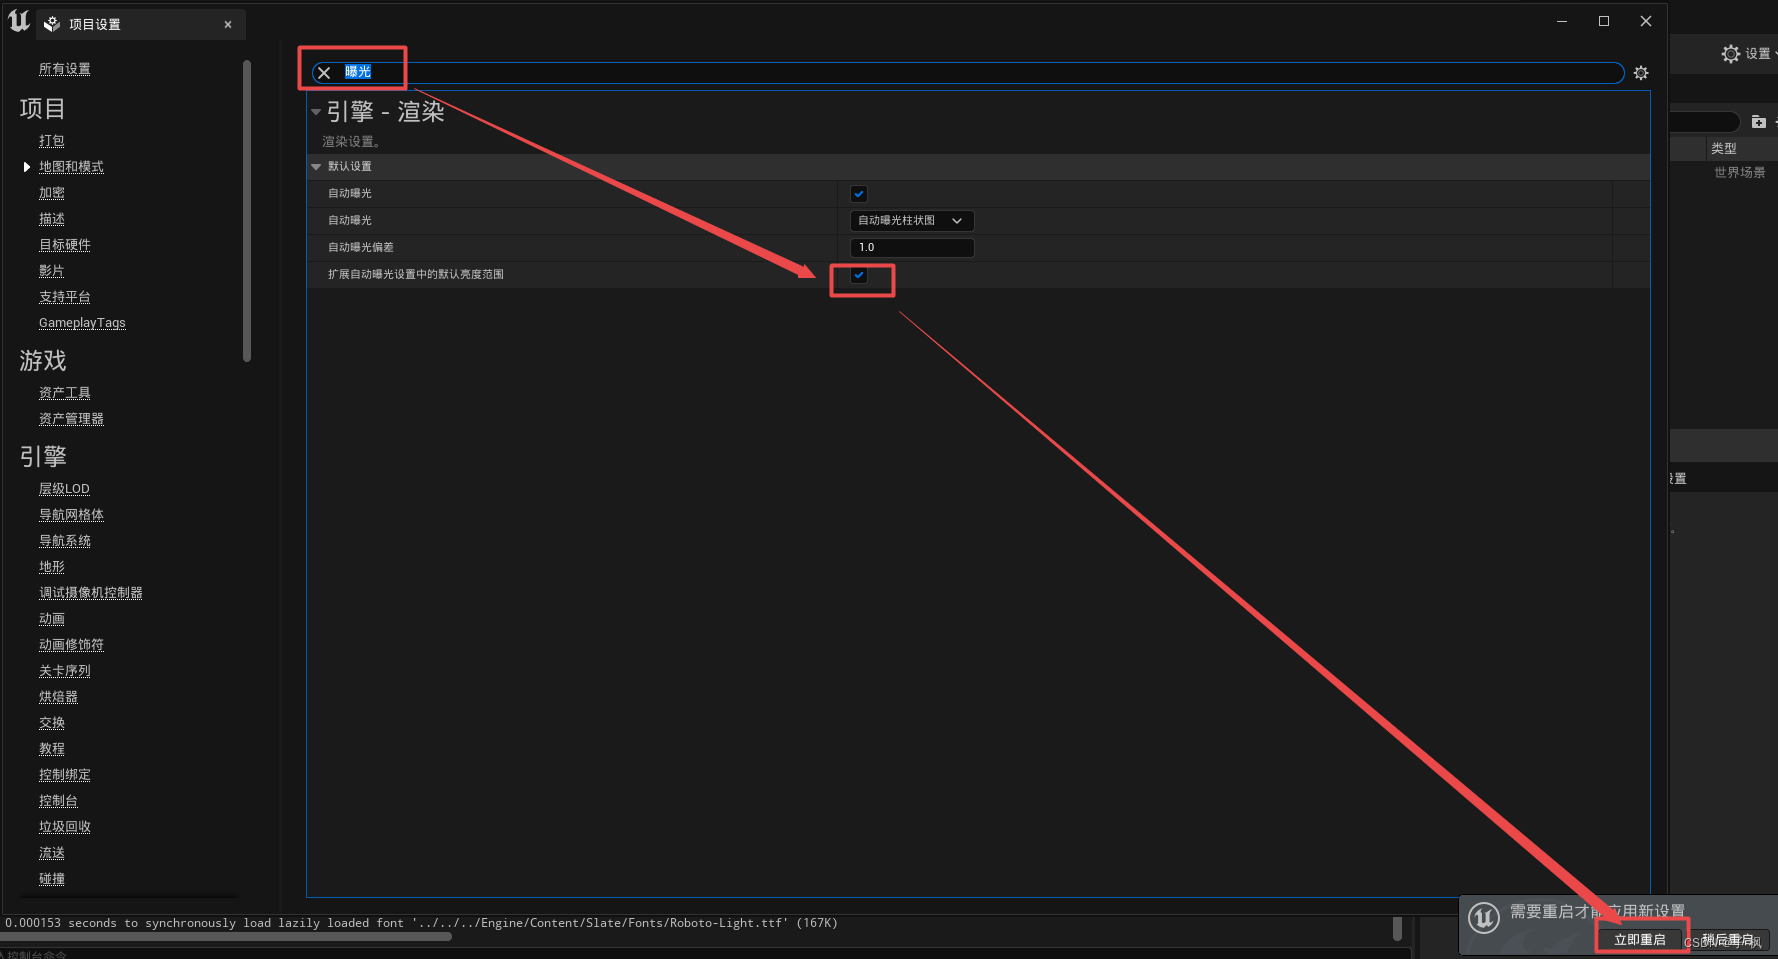
Task: Open the 流送 settings
Action: [x=51, y=853]
